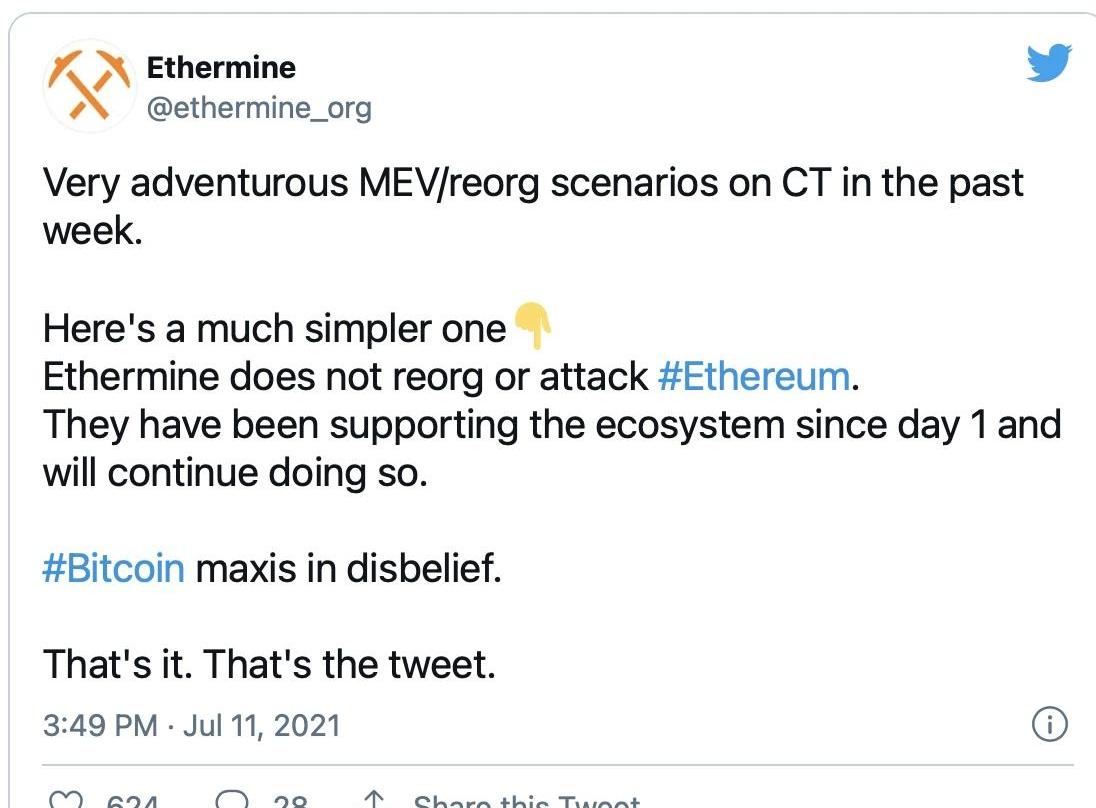Click the 28 replies count
The height and width of the screenshot is (808, 1096).
click(x=290, y=800)
